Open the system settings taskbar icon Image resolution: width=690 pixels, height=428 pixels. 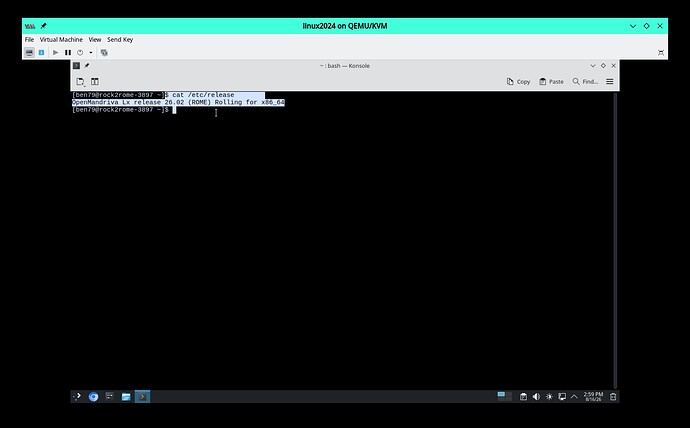coord(110,397)
